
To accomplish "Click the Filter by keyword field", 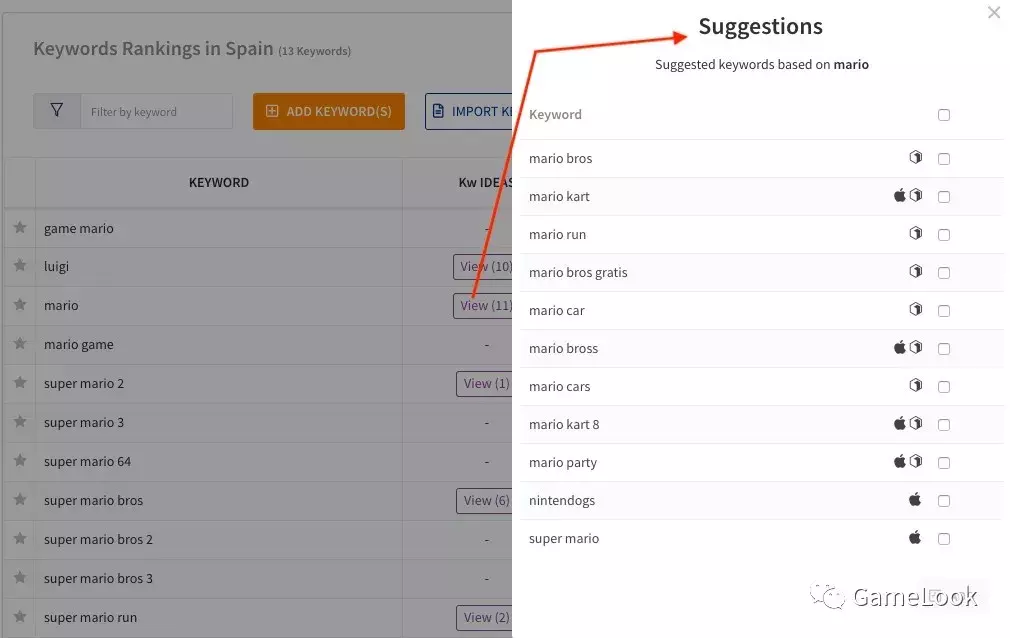I will click(x=157, y=111).
